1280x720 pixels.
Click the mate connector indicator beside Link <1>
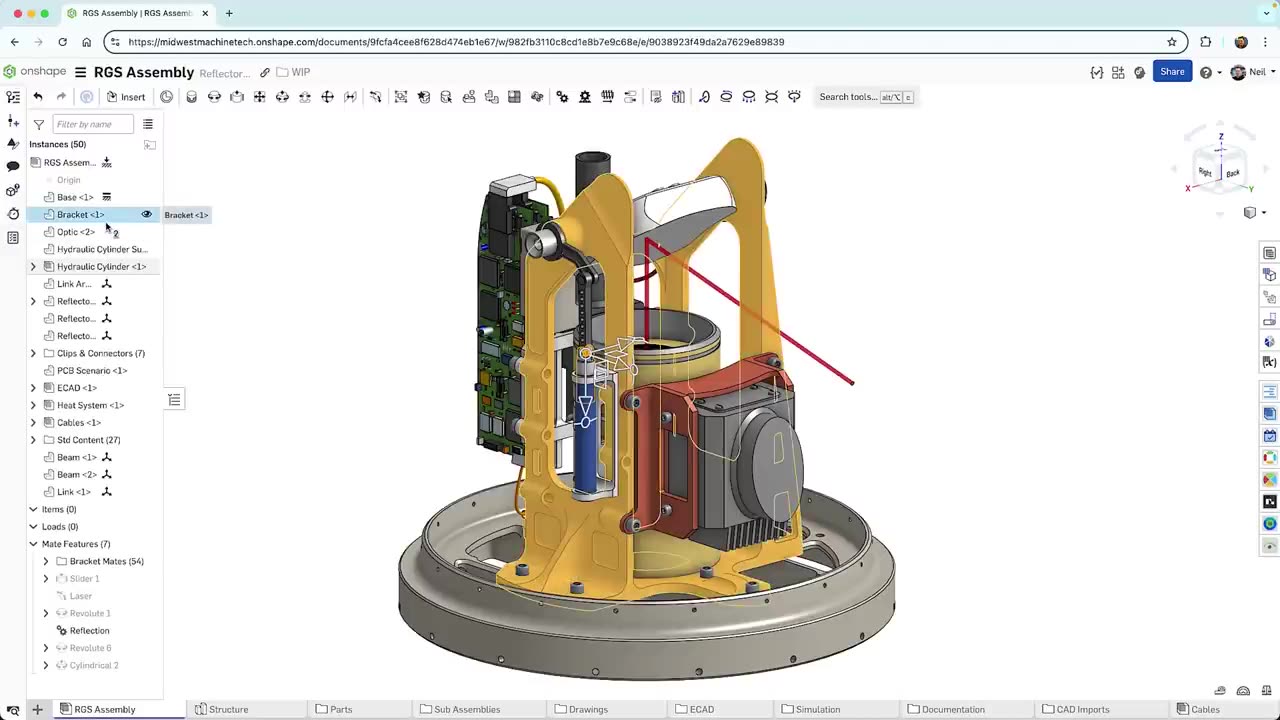[x=107, y=492]
